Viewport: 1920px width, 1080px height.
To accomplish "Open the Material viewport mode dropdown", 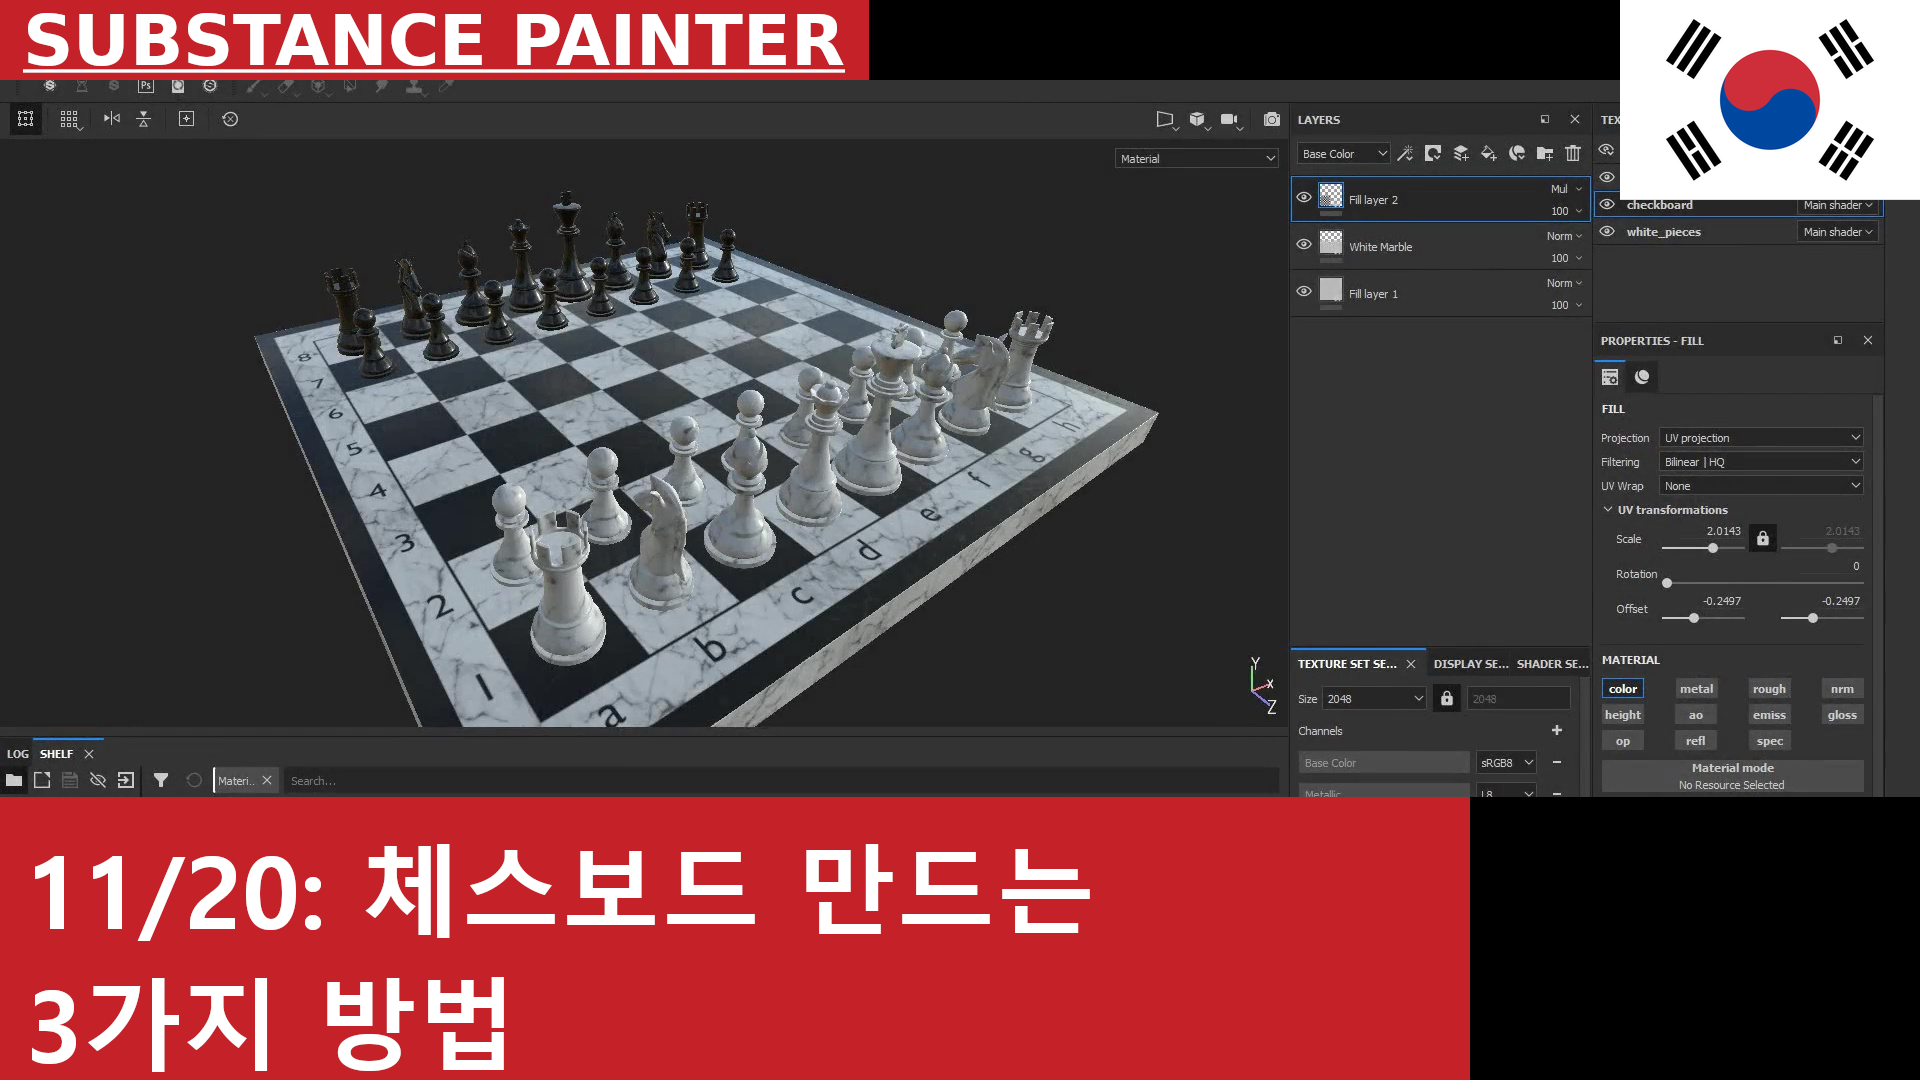I will pos(1197,158).
